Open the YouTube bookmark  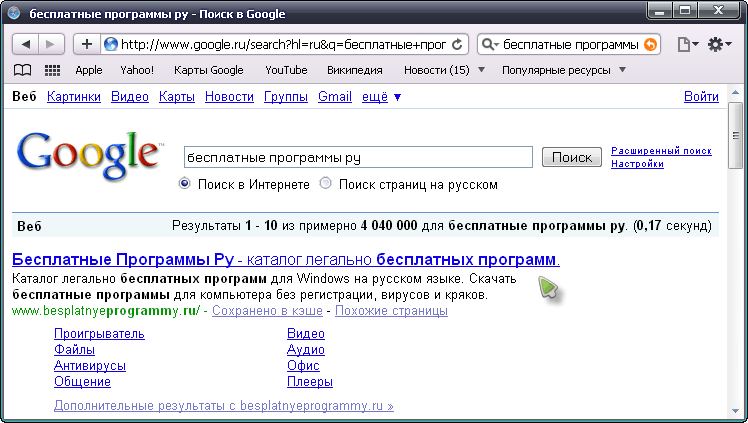pyautogui.click(x=286, y=70)
